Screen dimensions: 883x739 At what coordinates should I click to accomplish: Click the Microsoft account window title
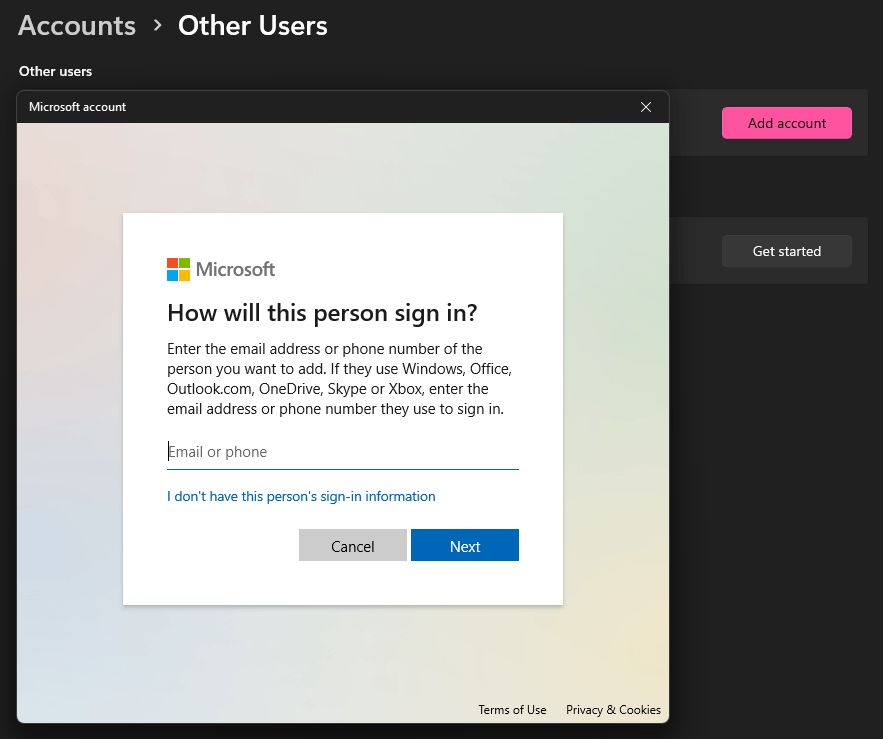77,107
